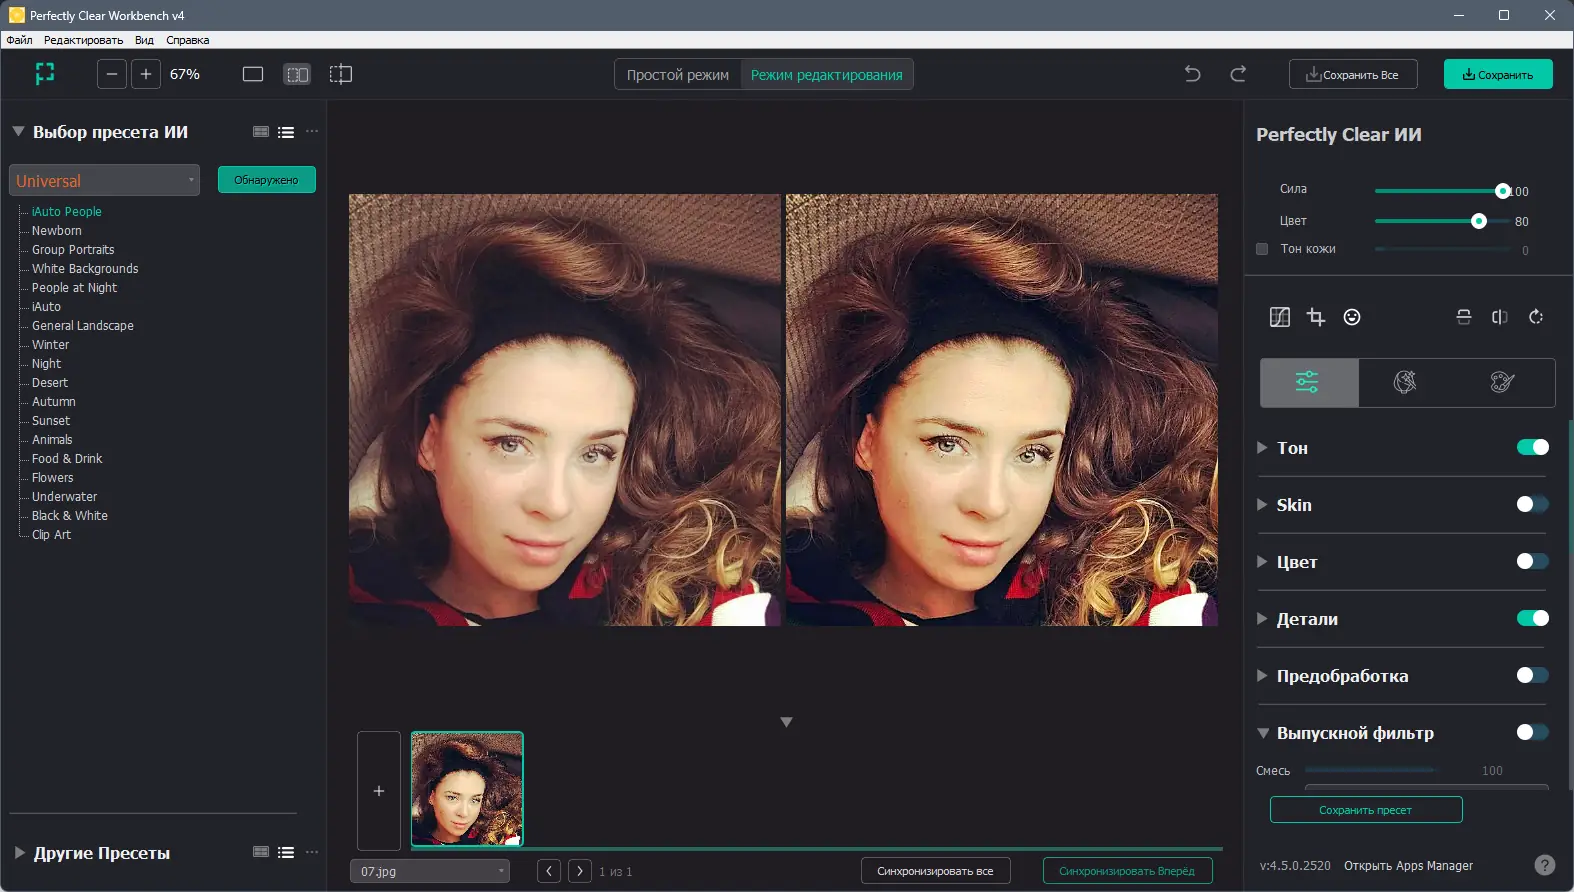
Task: Click Синхронизировать все button
Action: coord(936,871)
